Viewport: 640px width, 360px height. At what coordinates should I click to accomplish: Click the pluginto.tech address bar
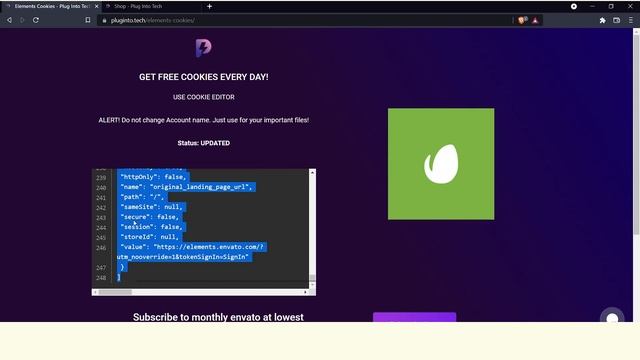[x=304, y=20]
